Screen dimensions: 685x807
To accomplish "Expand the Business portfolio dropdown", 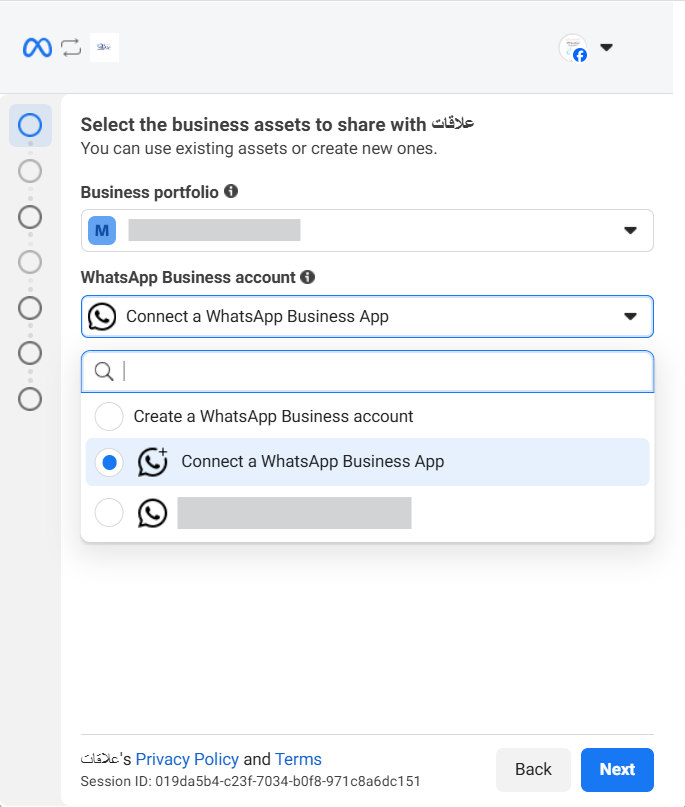I will 630,230.
